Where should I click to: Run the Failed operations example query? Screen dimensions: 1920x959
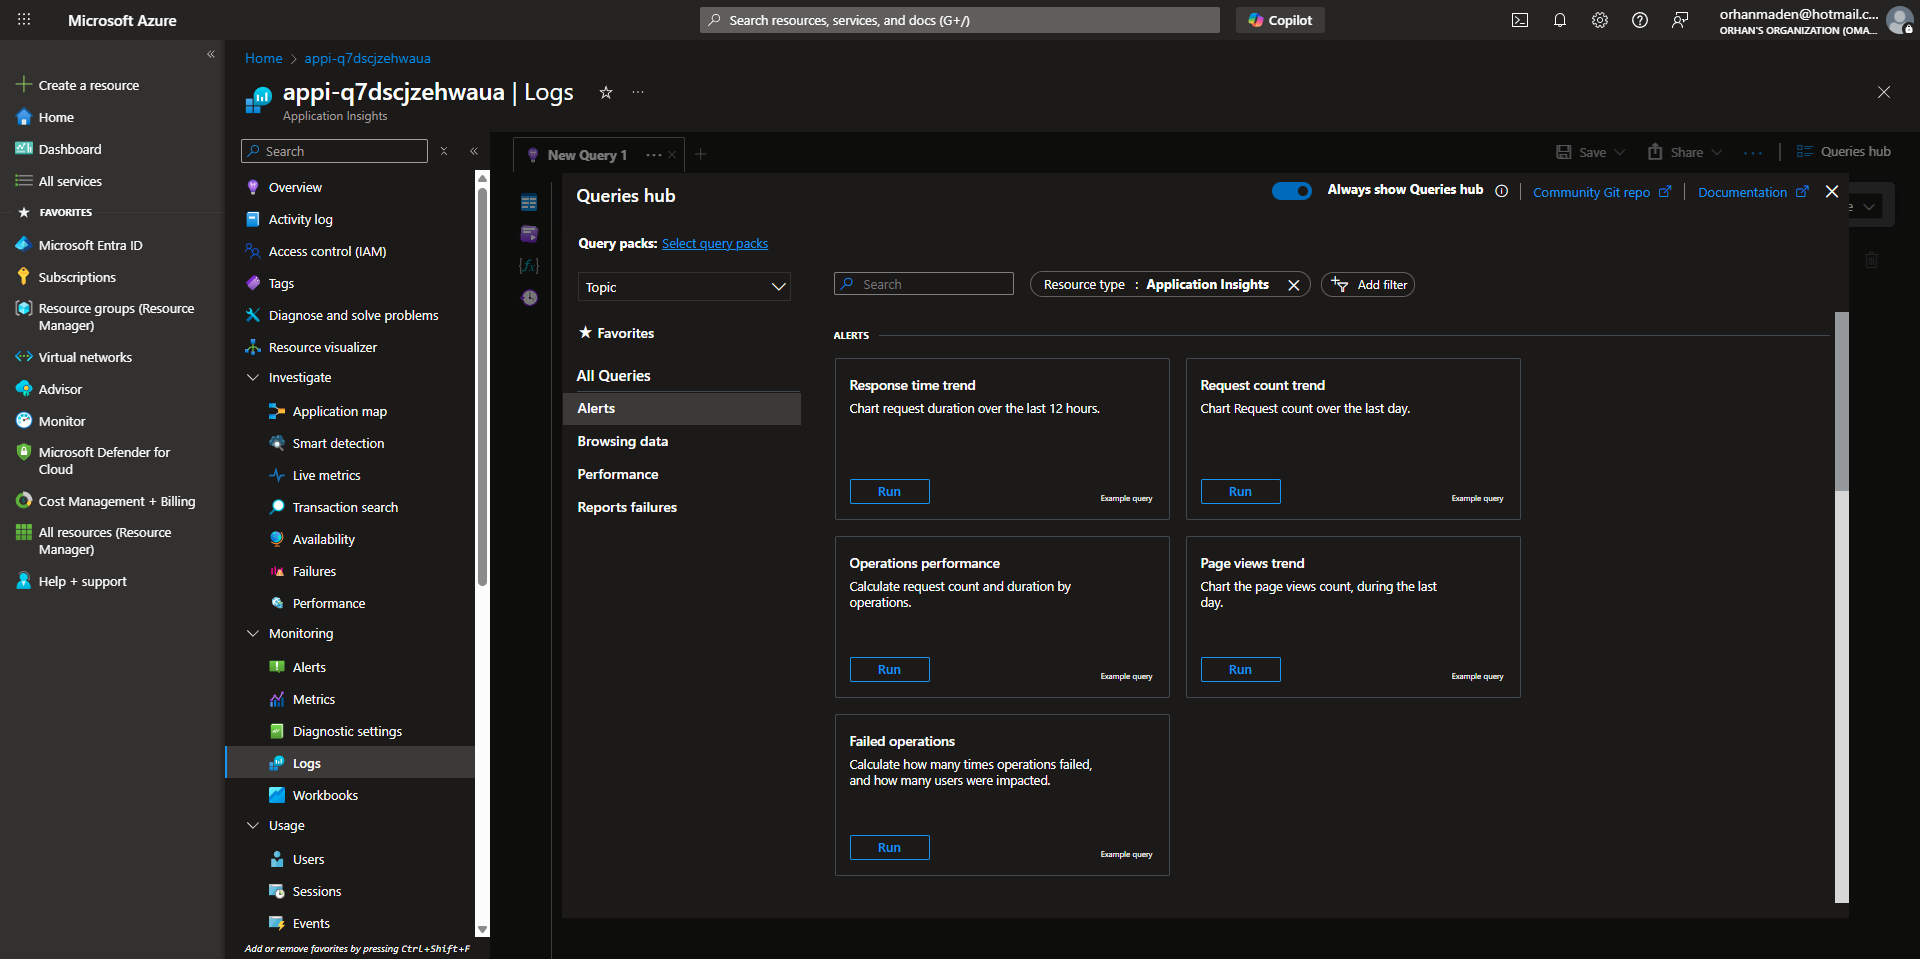tap(888, 847)
